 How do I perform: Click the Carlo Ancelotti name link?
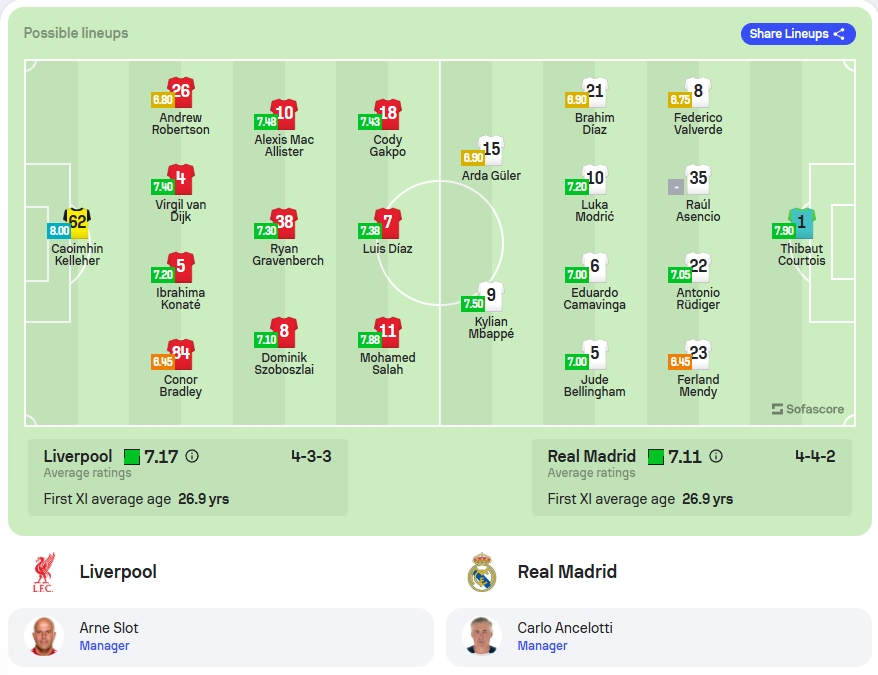coord(564,628)
